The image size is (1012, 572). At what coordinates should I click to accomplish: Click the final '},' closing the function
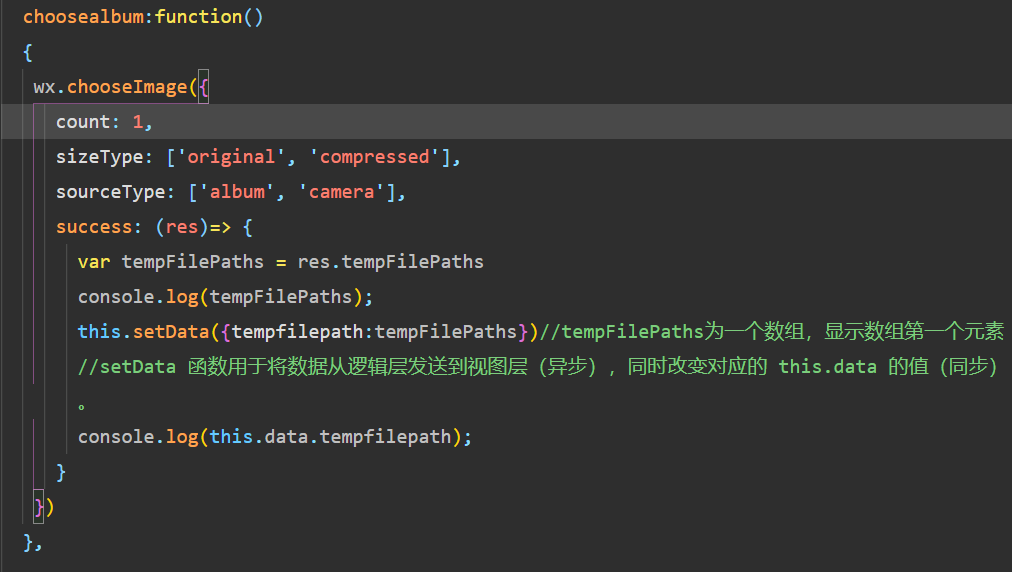click(x=33, y=542)
